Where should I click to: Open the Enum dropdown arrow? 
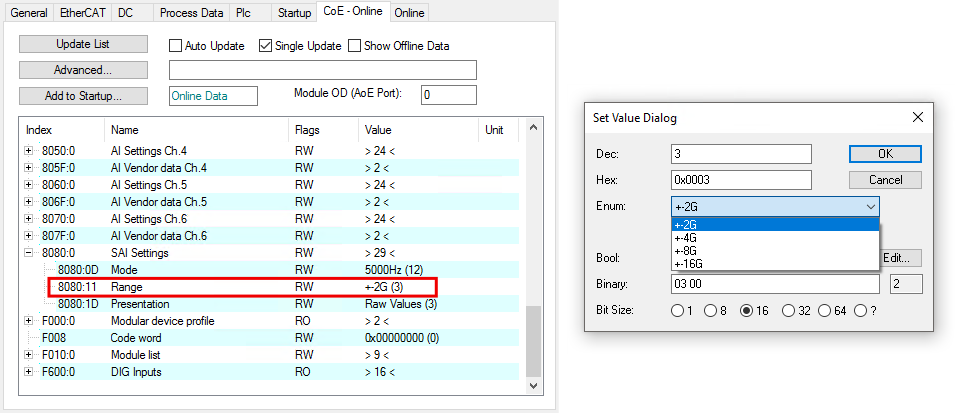(x=871, y=207)
